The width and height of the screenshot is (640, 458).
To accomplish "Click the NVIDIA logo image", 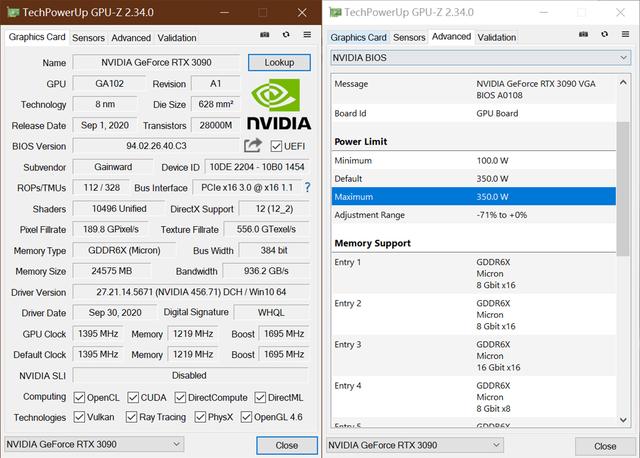I will click(x=279, y=104).
